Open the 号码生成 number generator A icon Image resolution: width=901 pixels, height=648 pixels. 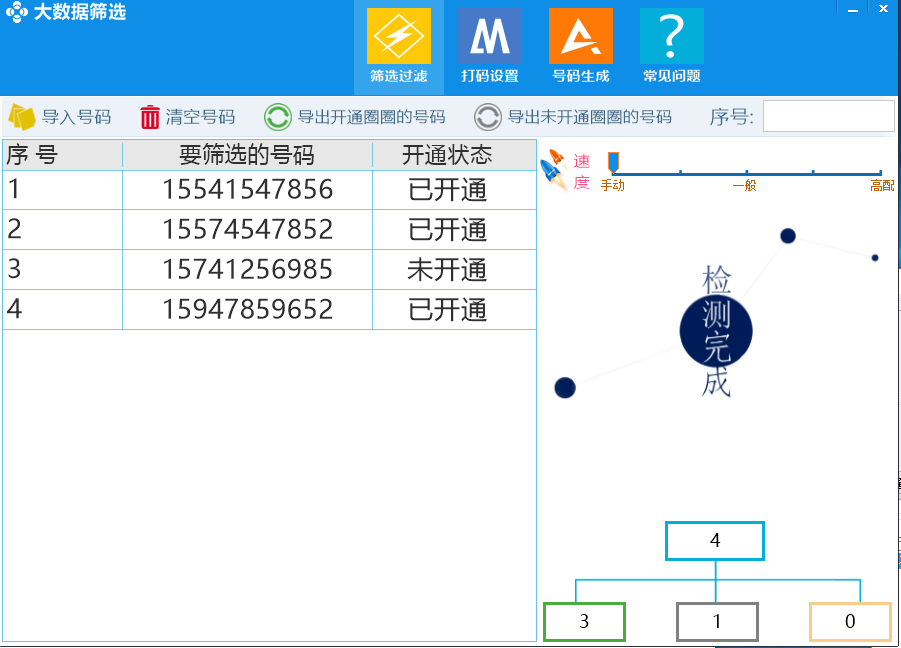click(x=580, y=38)
